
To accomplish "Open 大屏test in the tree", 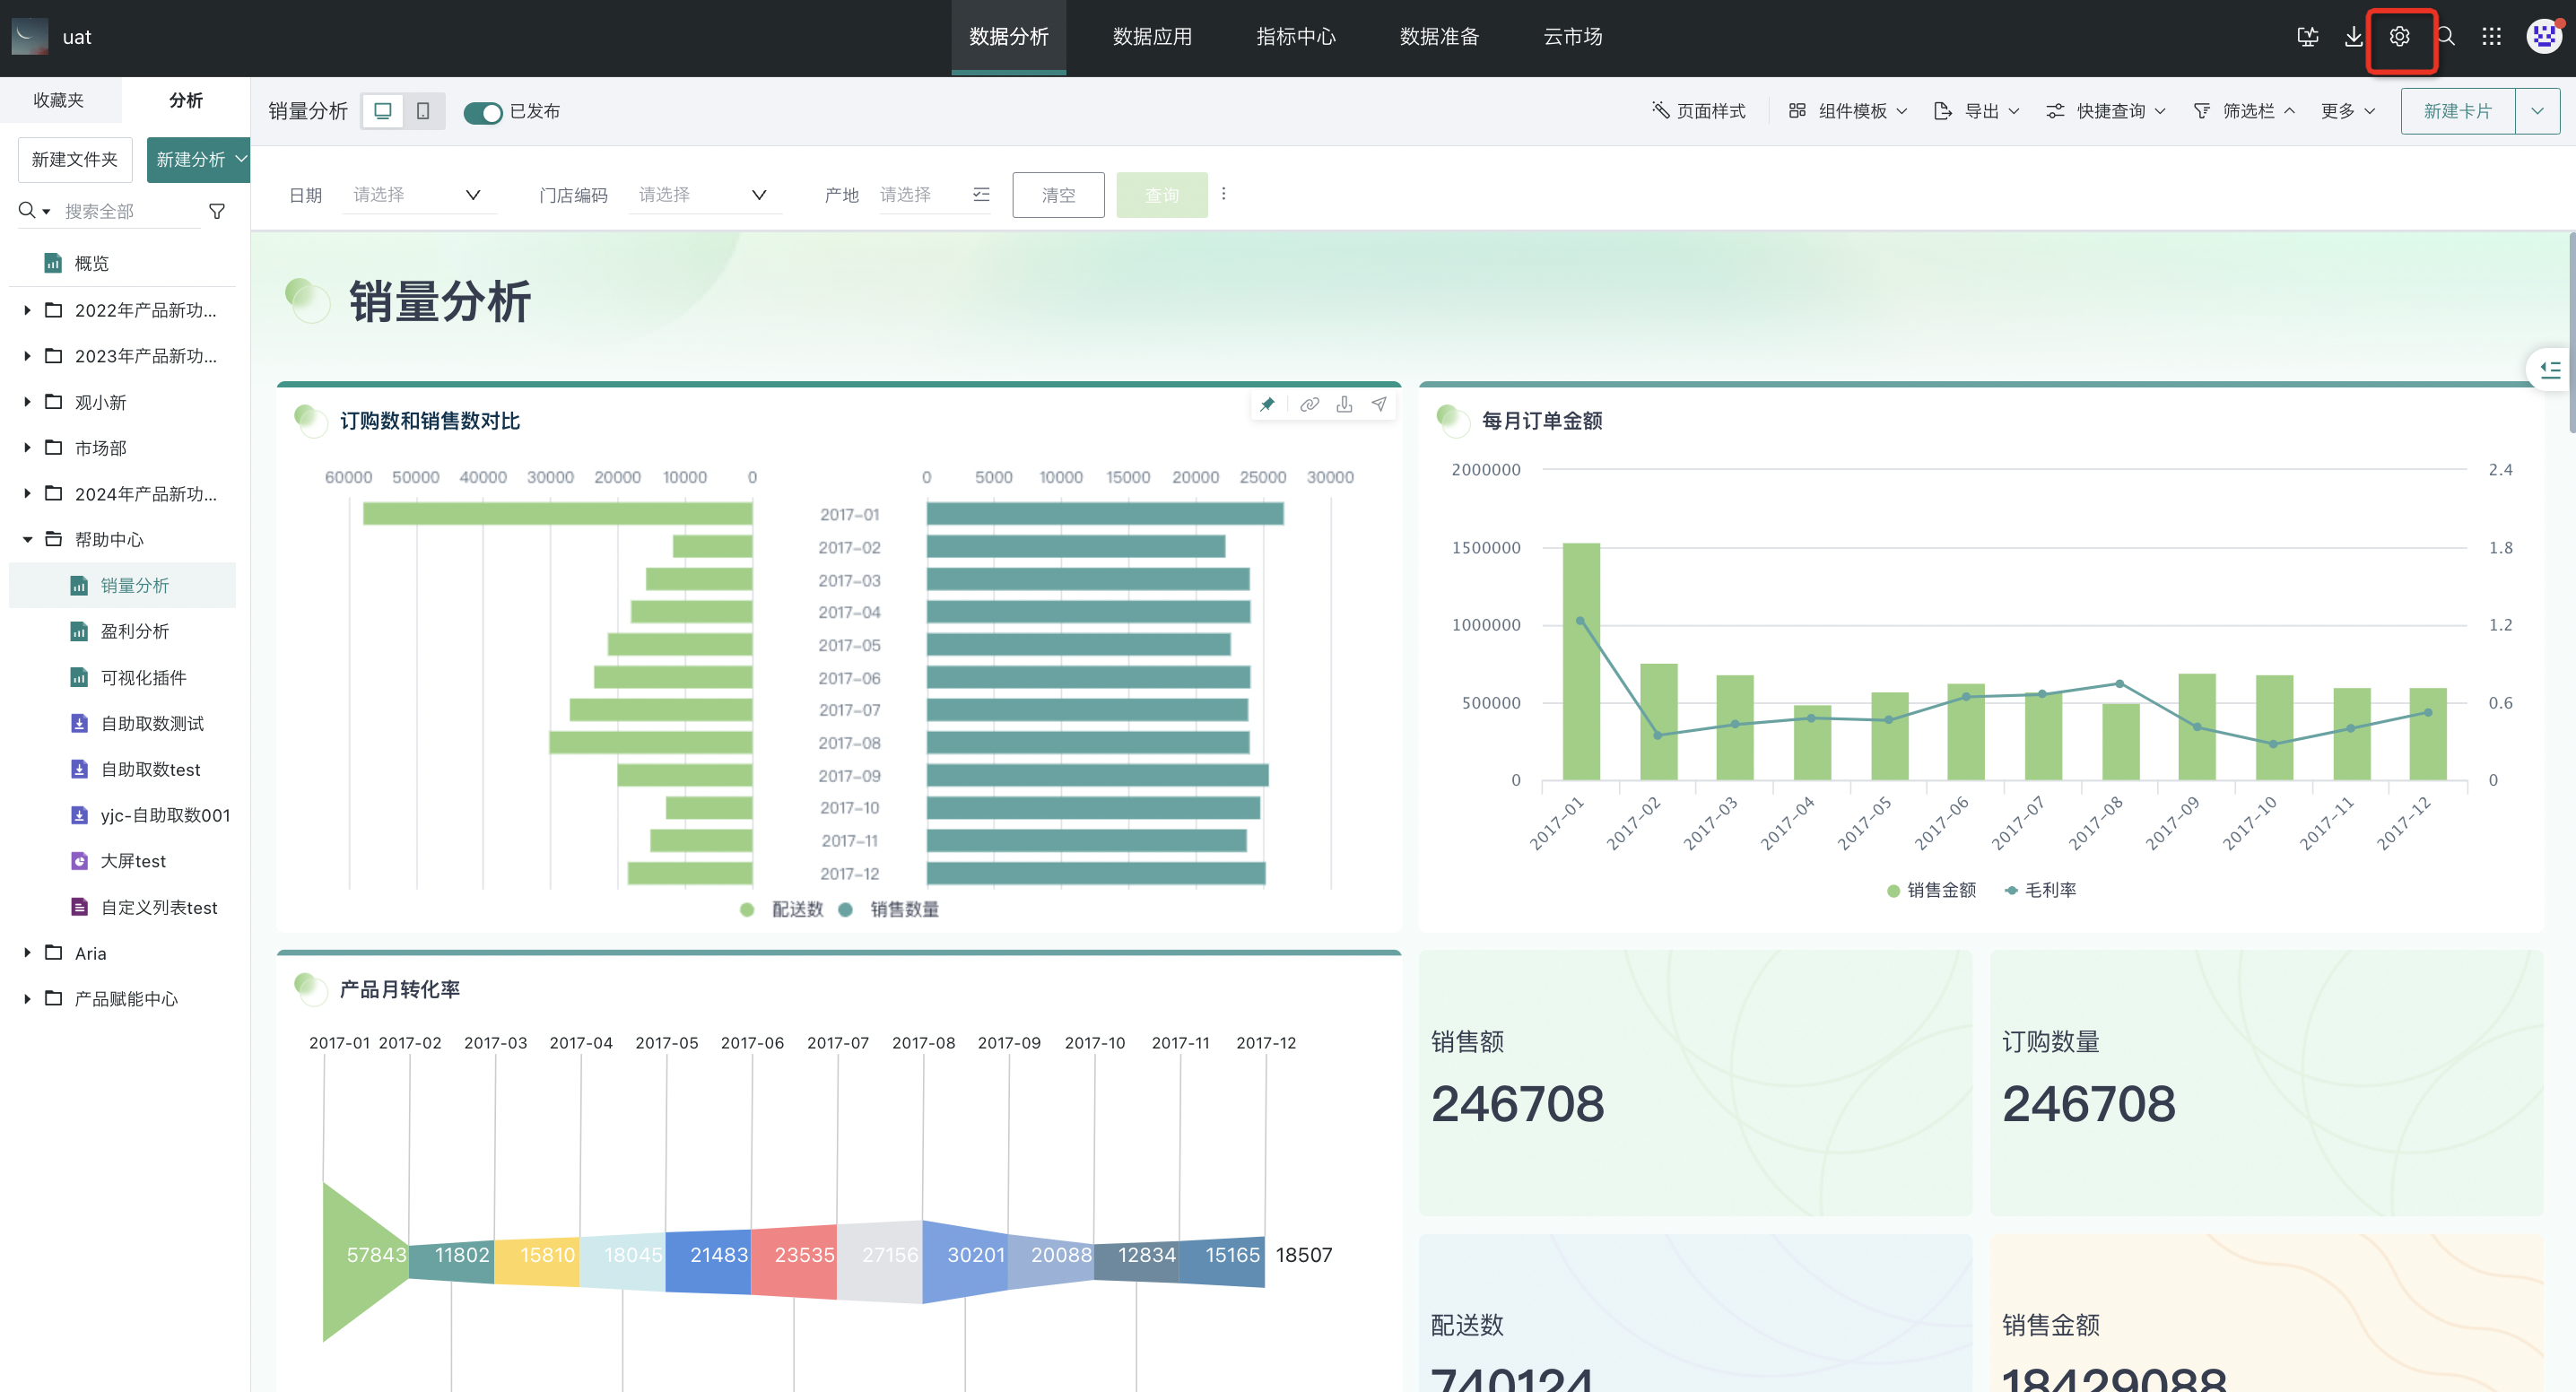I will [x=133, y=861].
